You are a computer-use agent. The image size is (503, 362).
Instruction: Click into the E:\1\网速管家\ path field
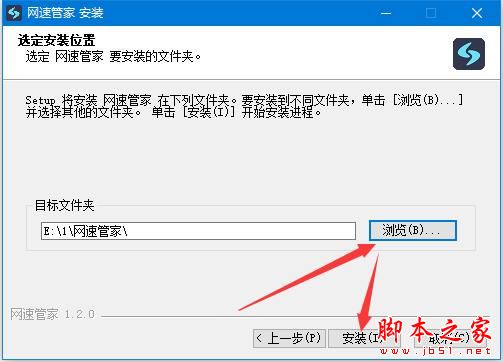click(x=198, y=231)
